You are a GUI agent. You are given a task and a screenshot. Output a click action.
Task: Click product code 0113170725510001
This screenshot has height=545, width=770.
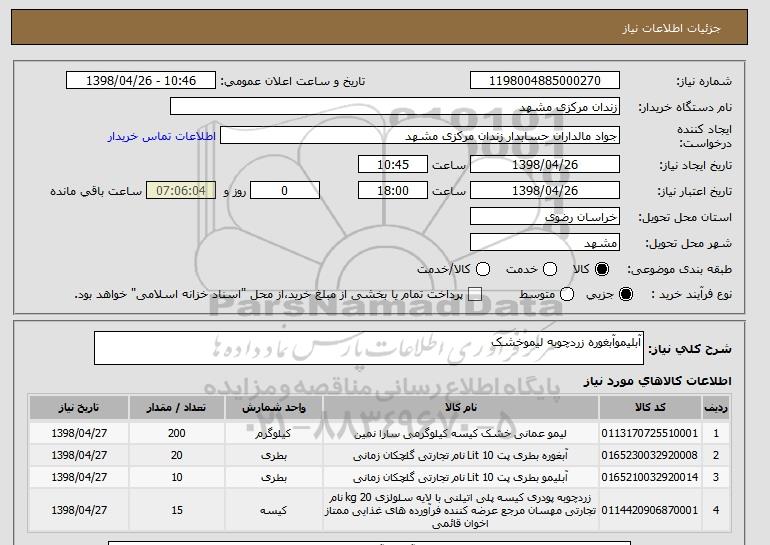pos(650,434)
